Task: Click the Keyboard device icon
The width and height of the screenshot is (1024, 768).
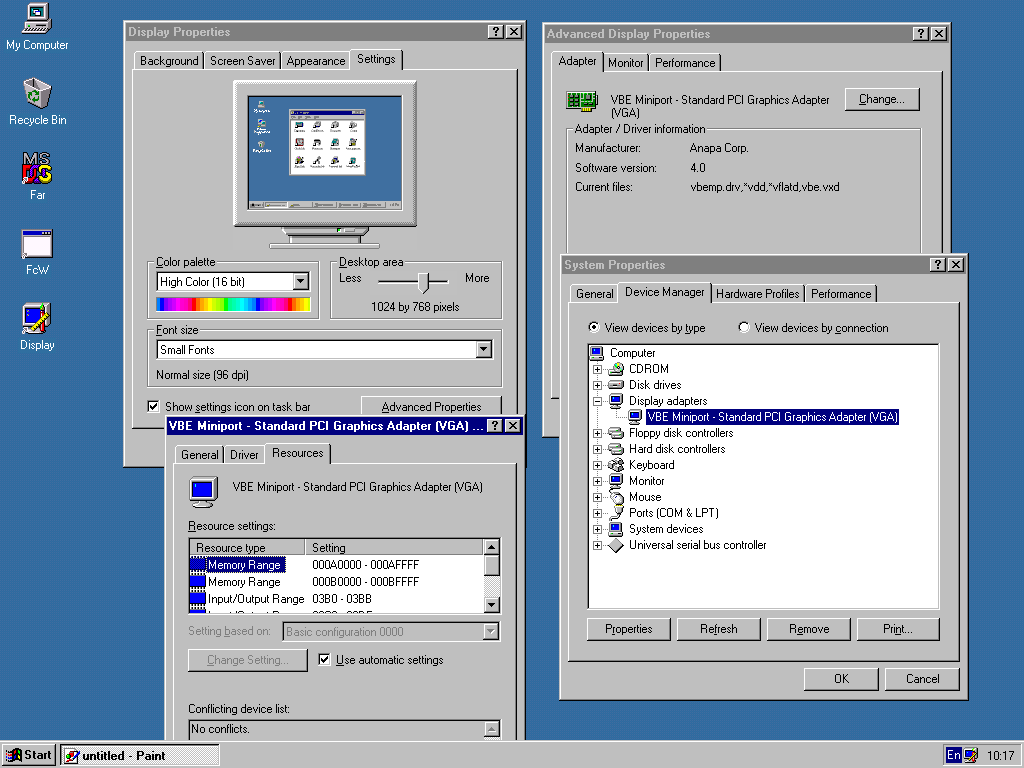Action: [616, 465]
